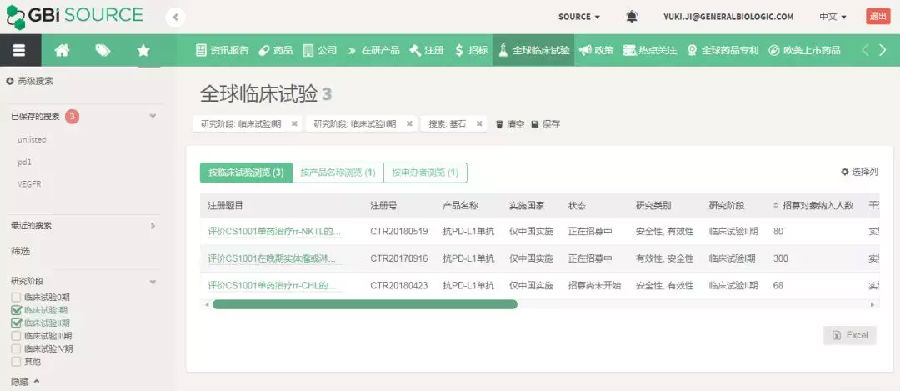Open notifications with the bell icon

(x=631, y=17)
